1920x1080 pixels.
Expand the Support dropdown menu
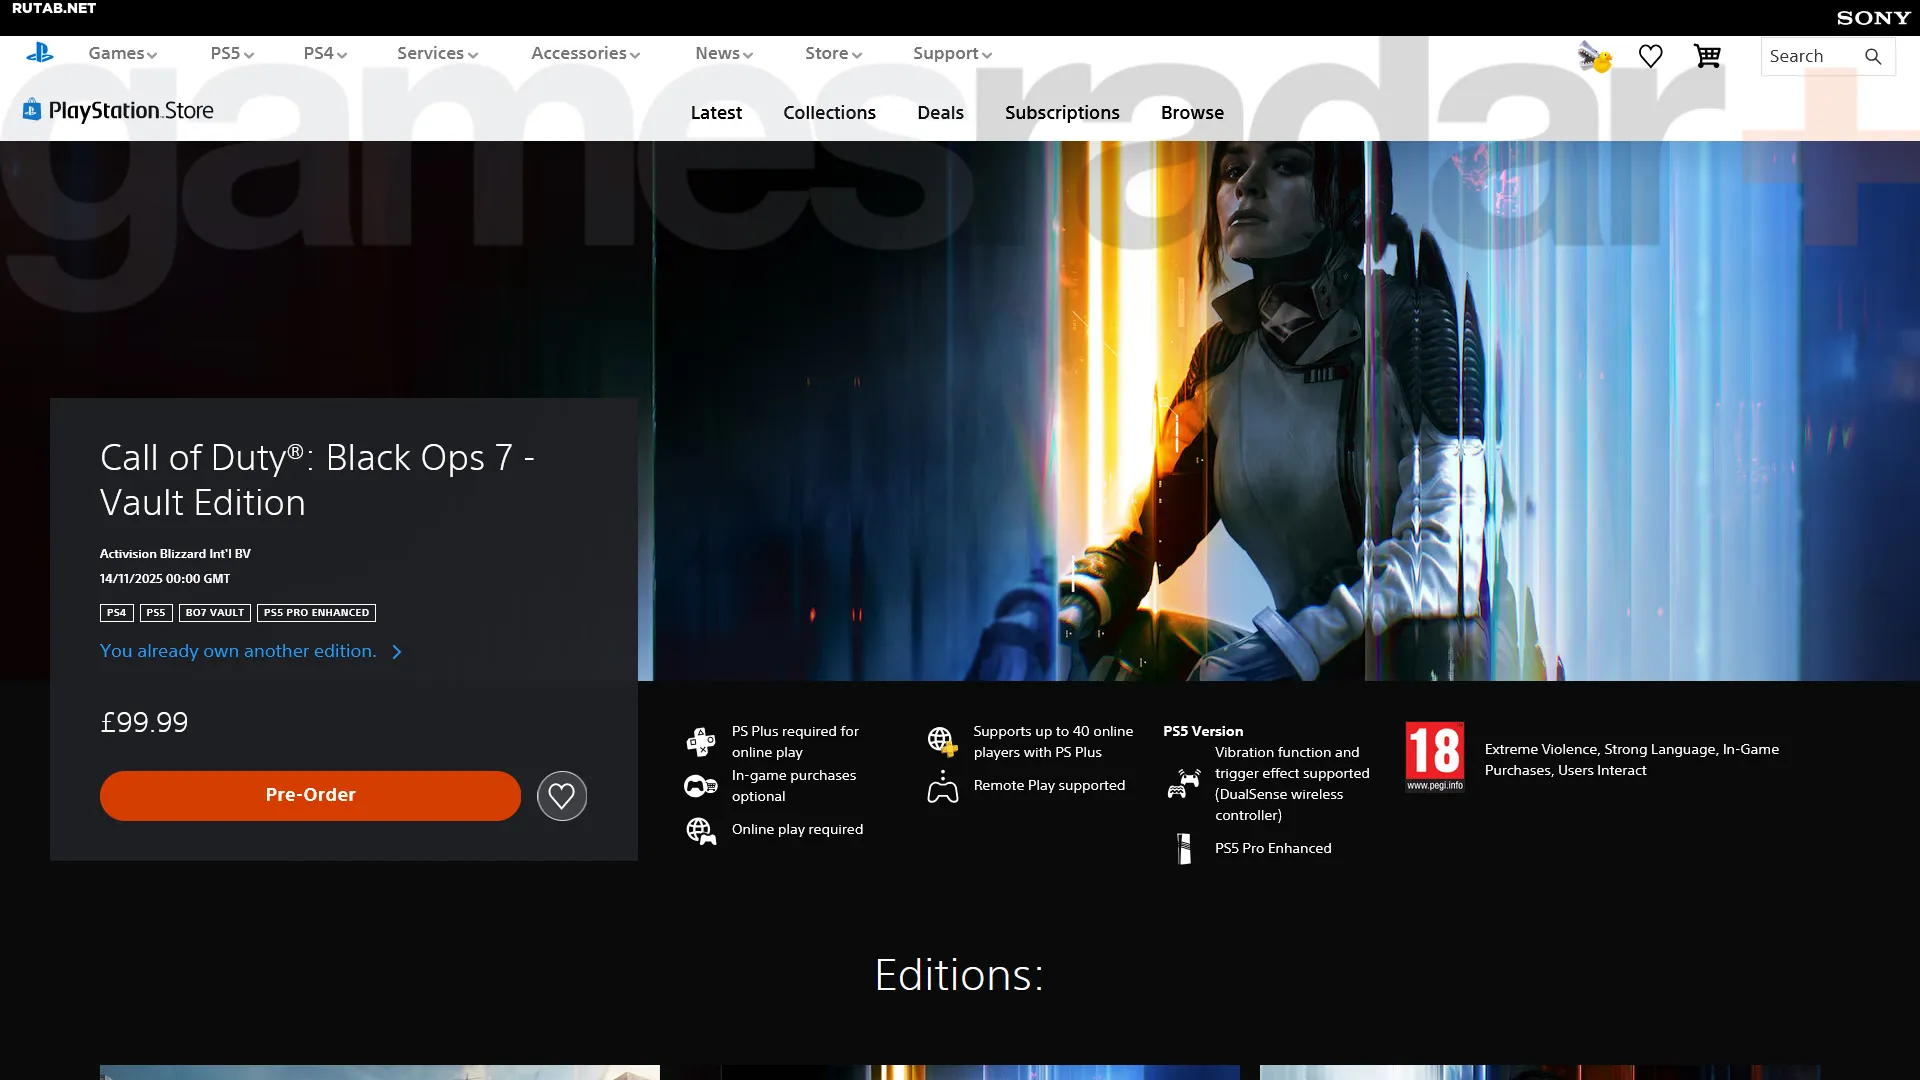click(x=952, y=54)
